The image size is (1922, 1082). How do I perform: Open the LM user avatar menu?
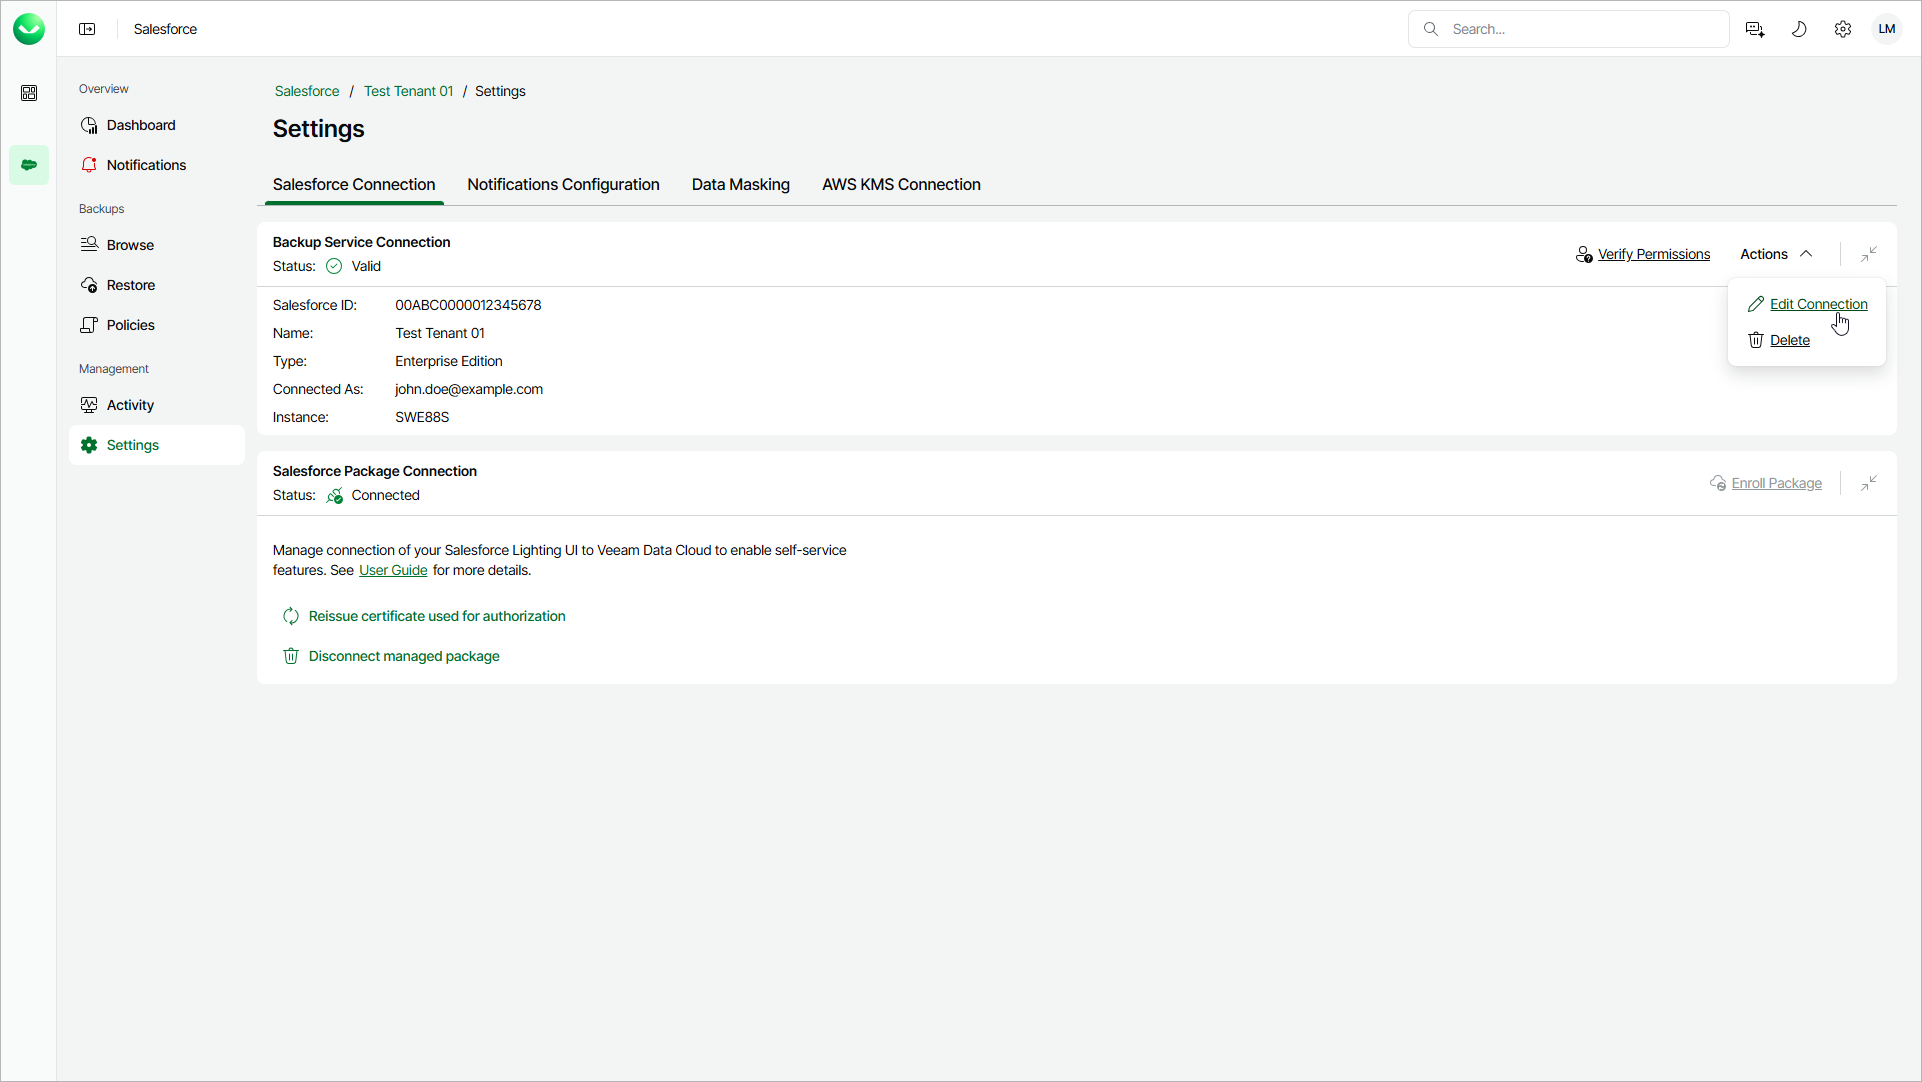click(1887, 29)
